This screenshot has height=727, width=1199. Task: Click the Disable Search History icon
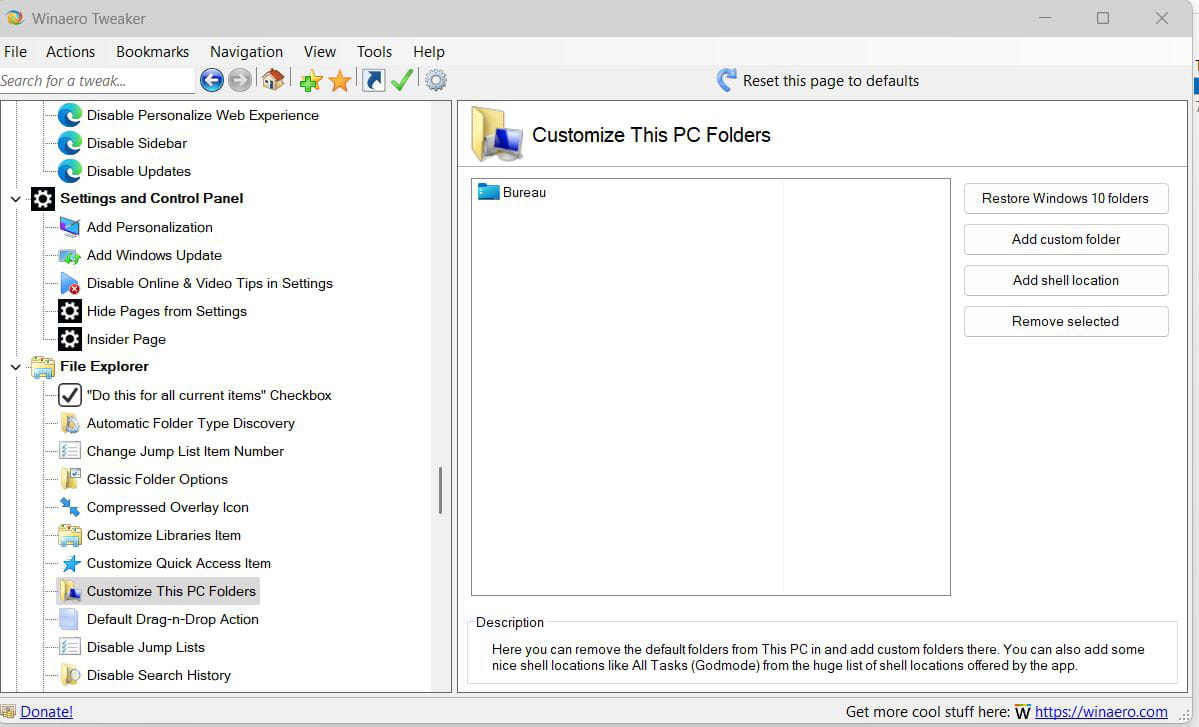point(70,675)
